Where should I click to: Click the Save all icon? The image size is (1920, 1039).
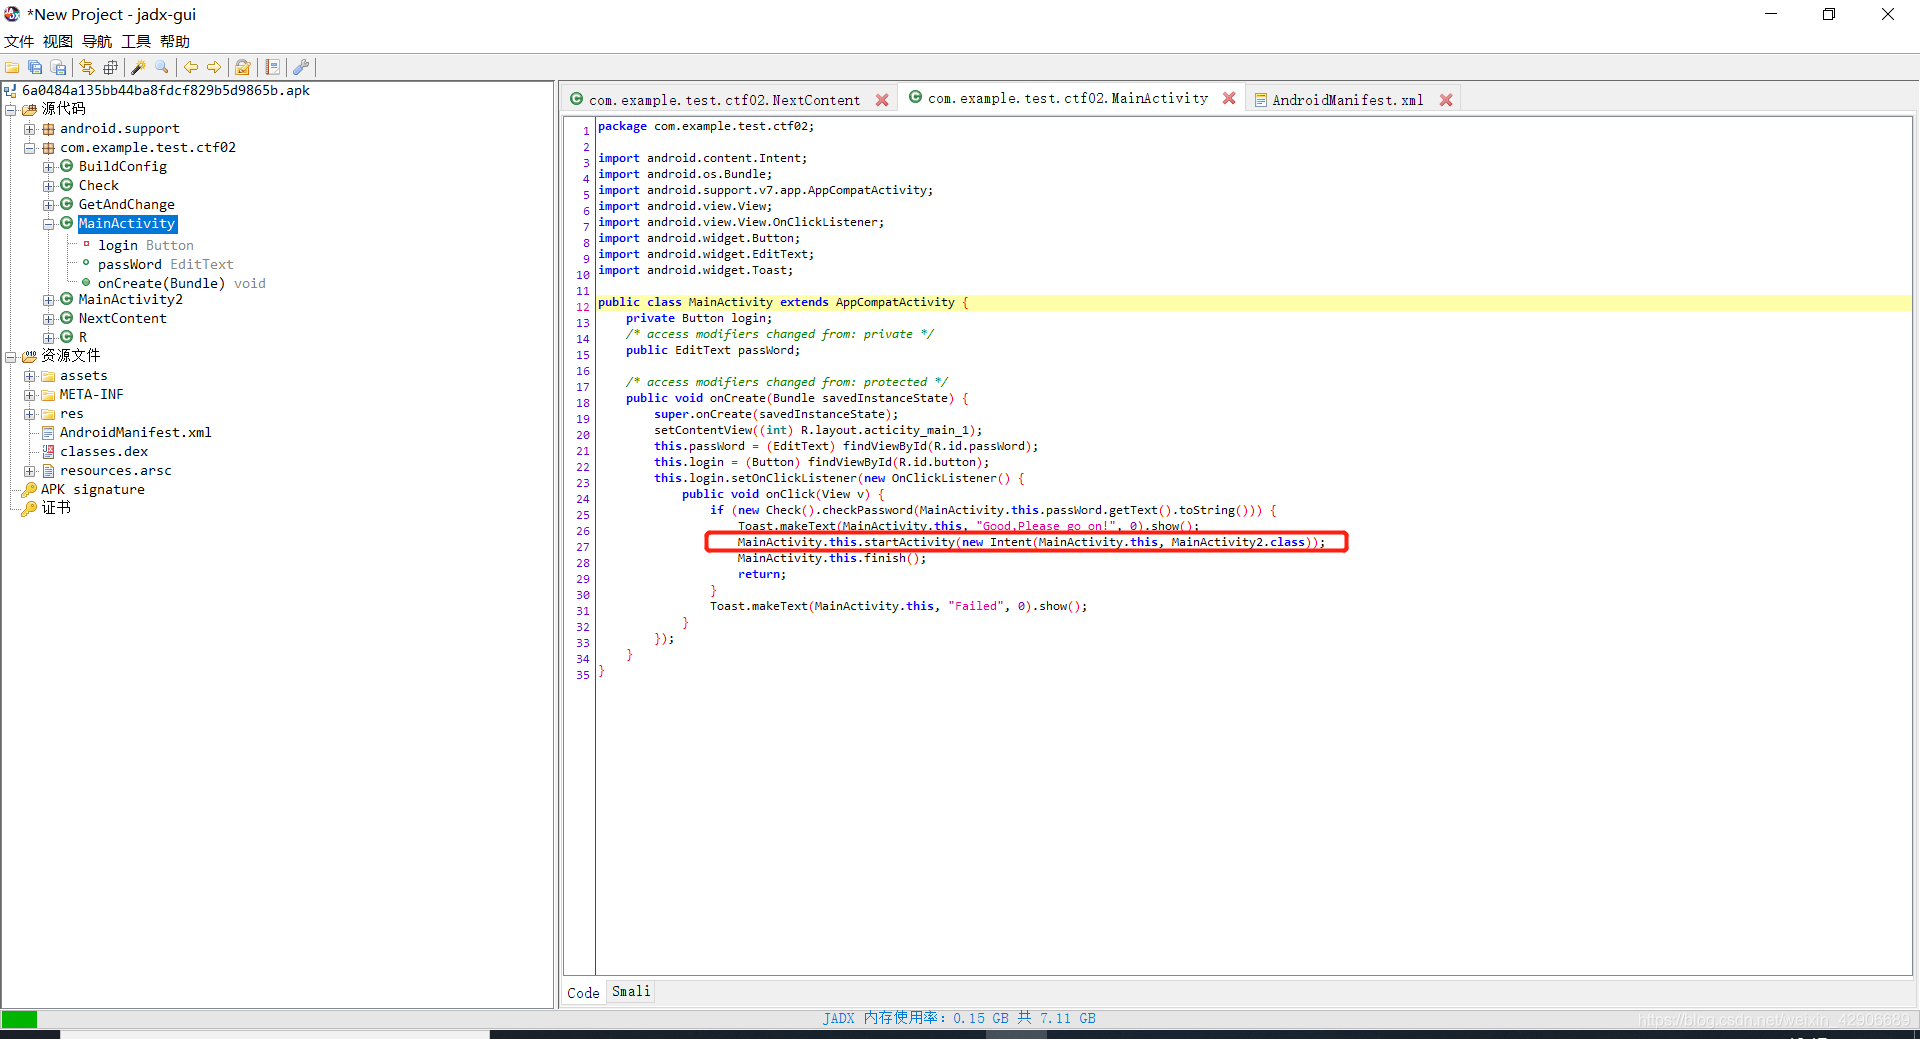click(35, 67)
